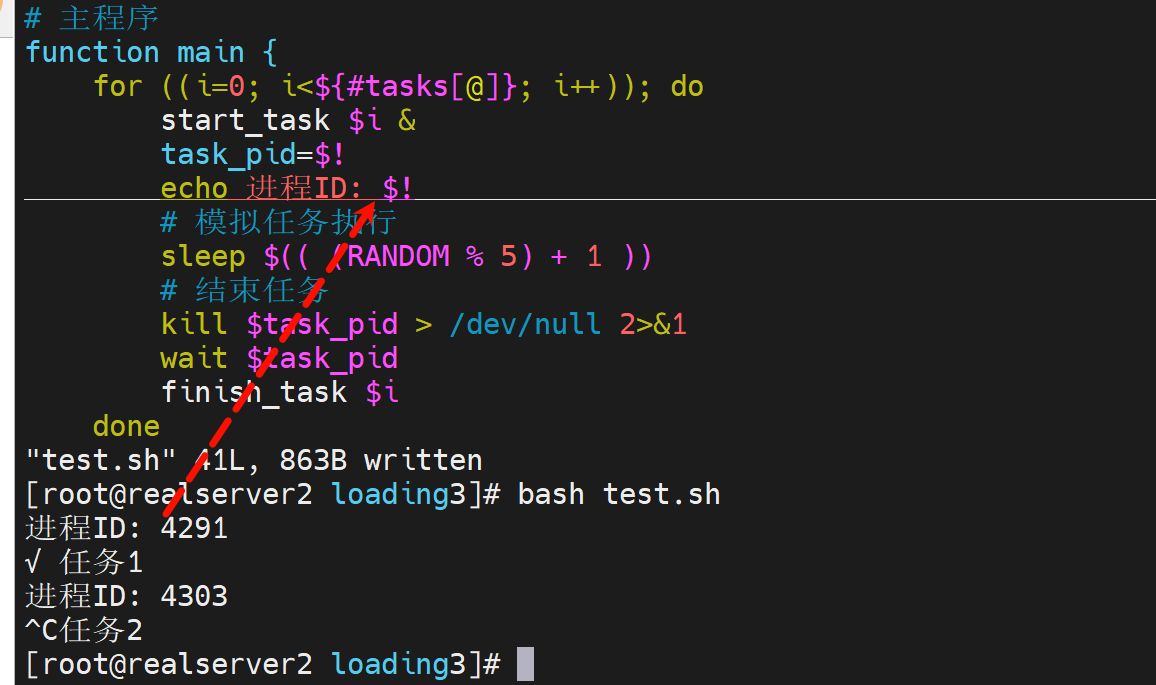
Task: Click the "for" keyword in the loop header
Action: click(118, 86)
